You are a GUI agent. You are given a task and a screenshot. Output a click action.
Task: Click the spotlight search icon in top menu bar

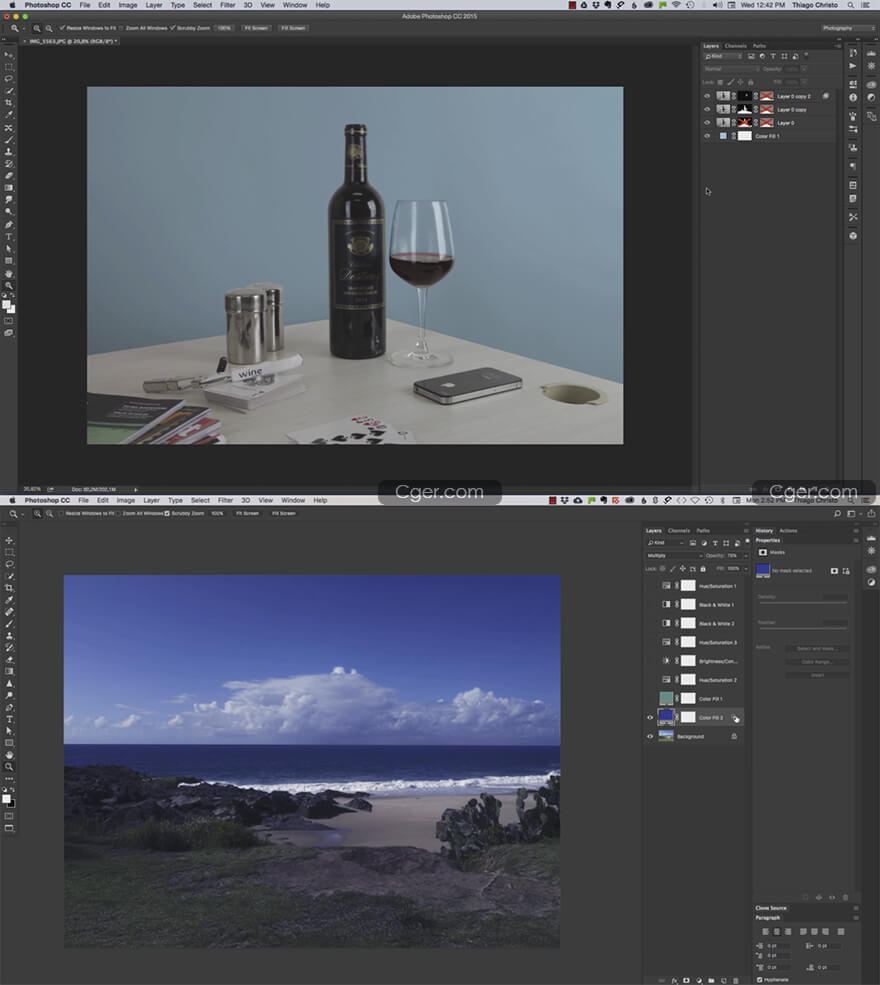[x=850, y=5]
